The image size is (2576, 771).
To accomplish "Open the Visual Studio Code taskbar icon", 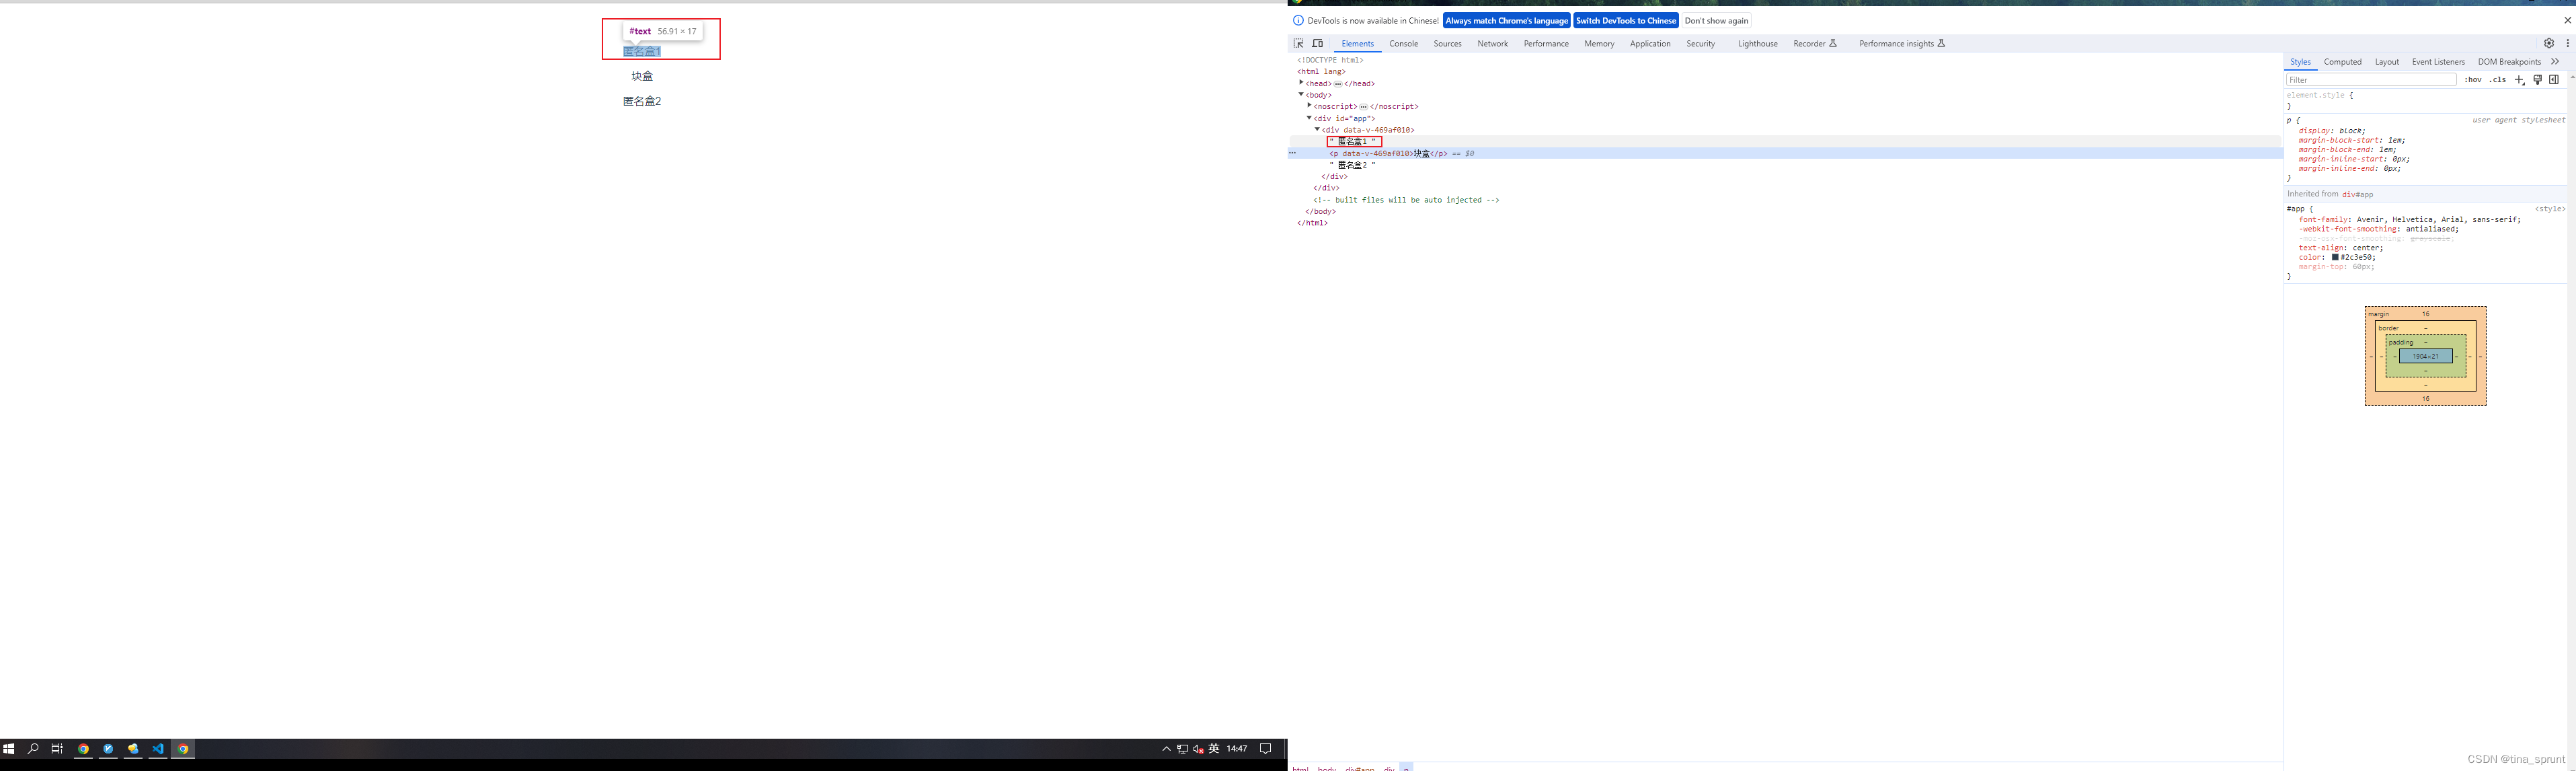I will click(158, 749).
